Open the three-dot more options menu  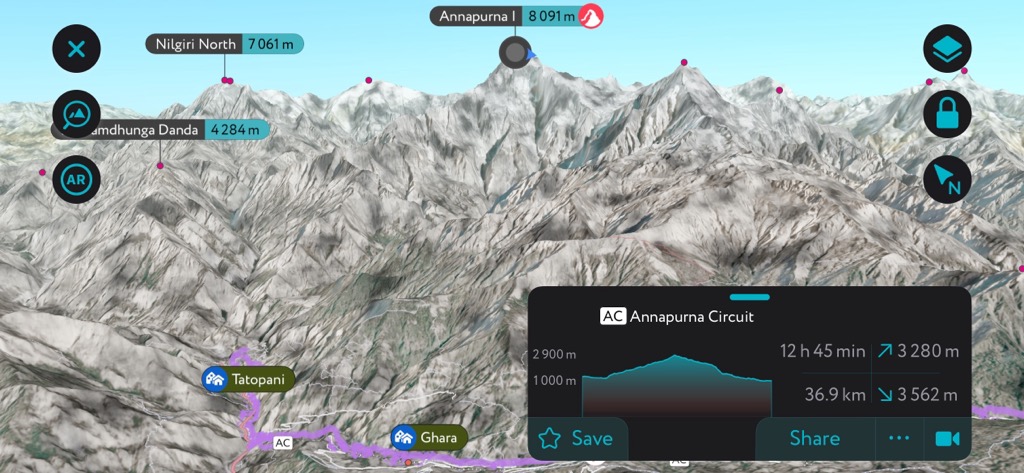click(899, 438)
